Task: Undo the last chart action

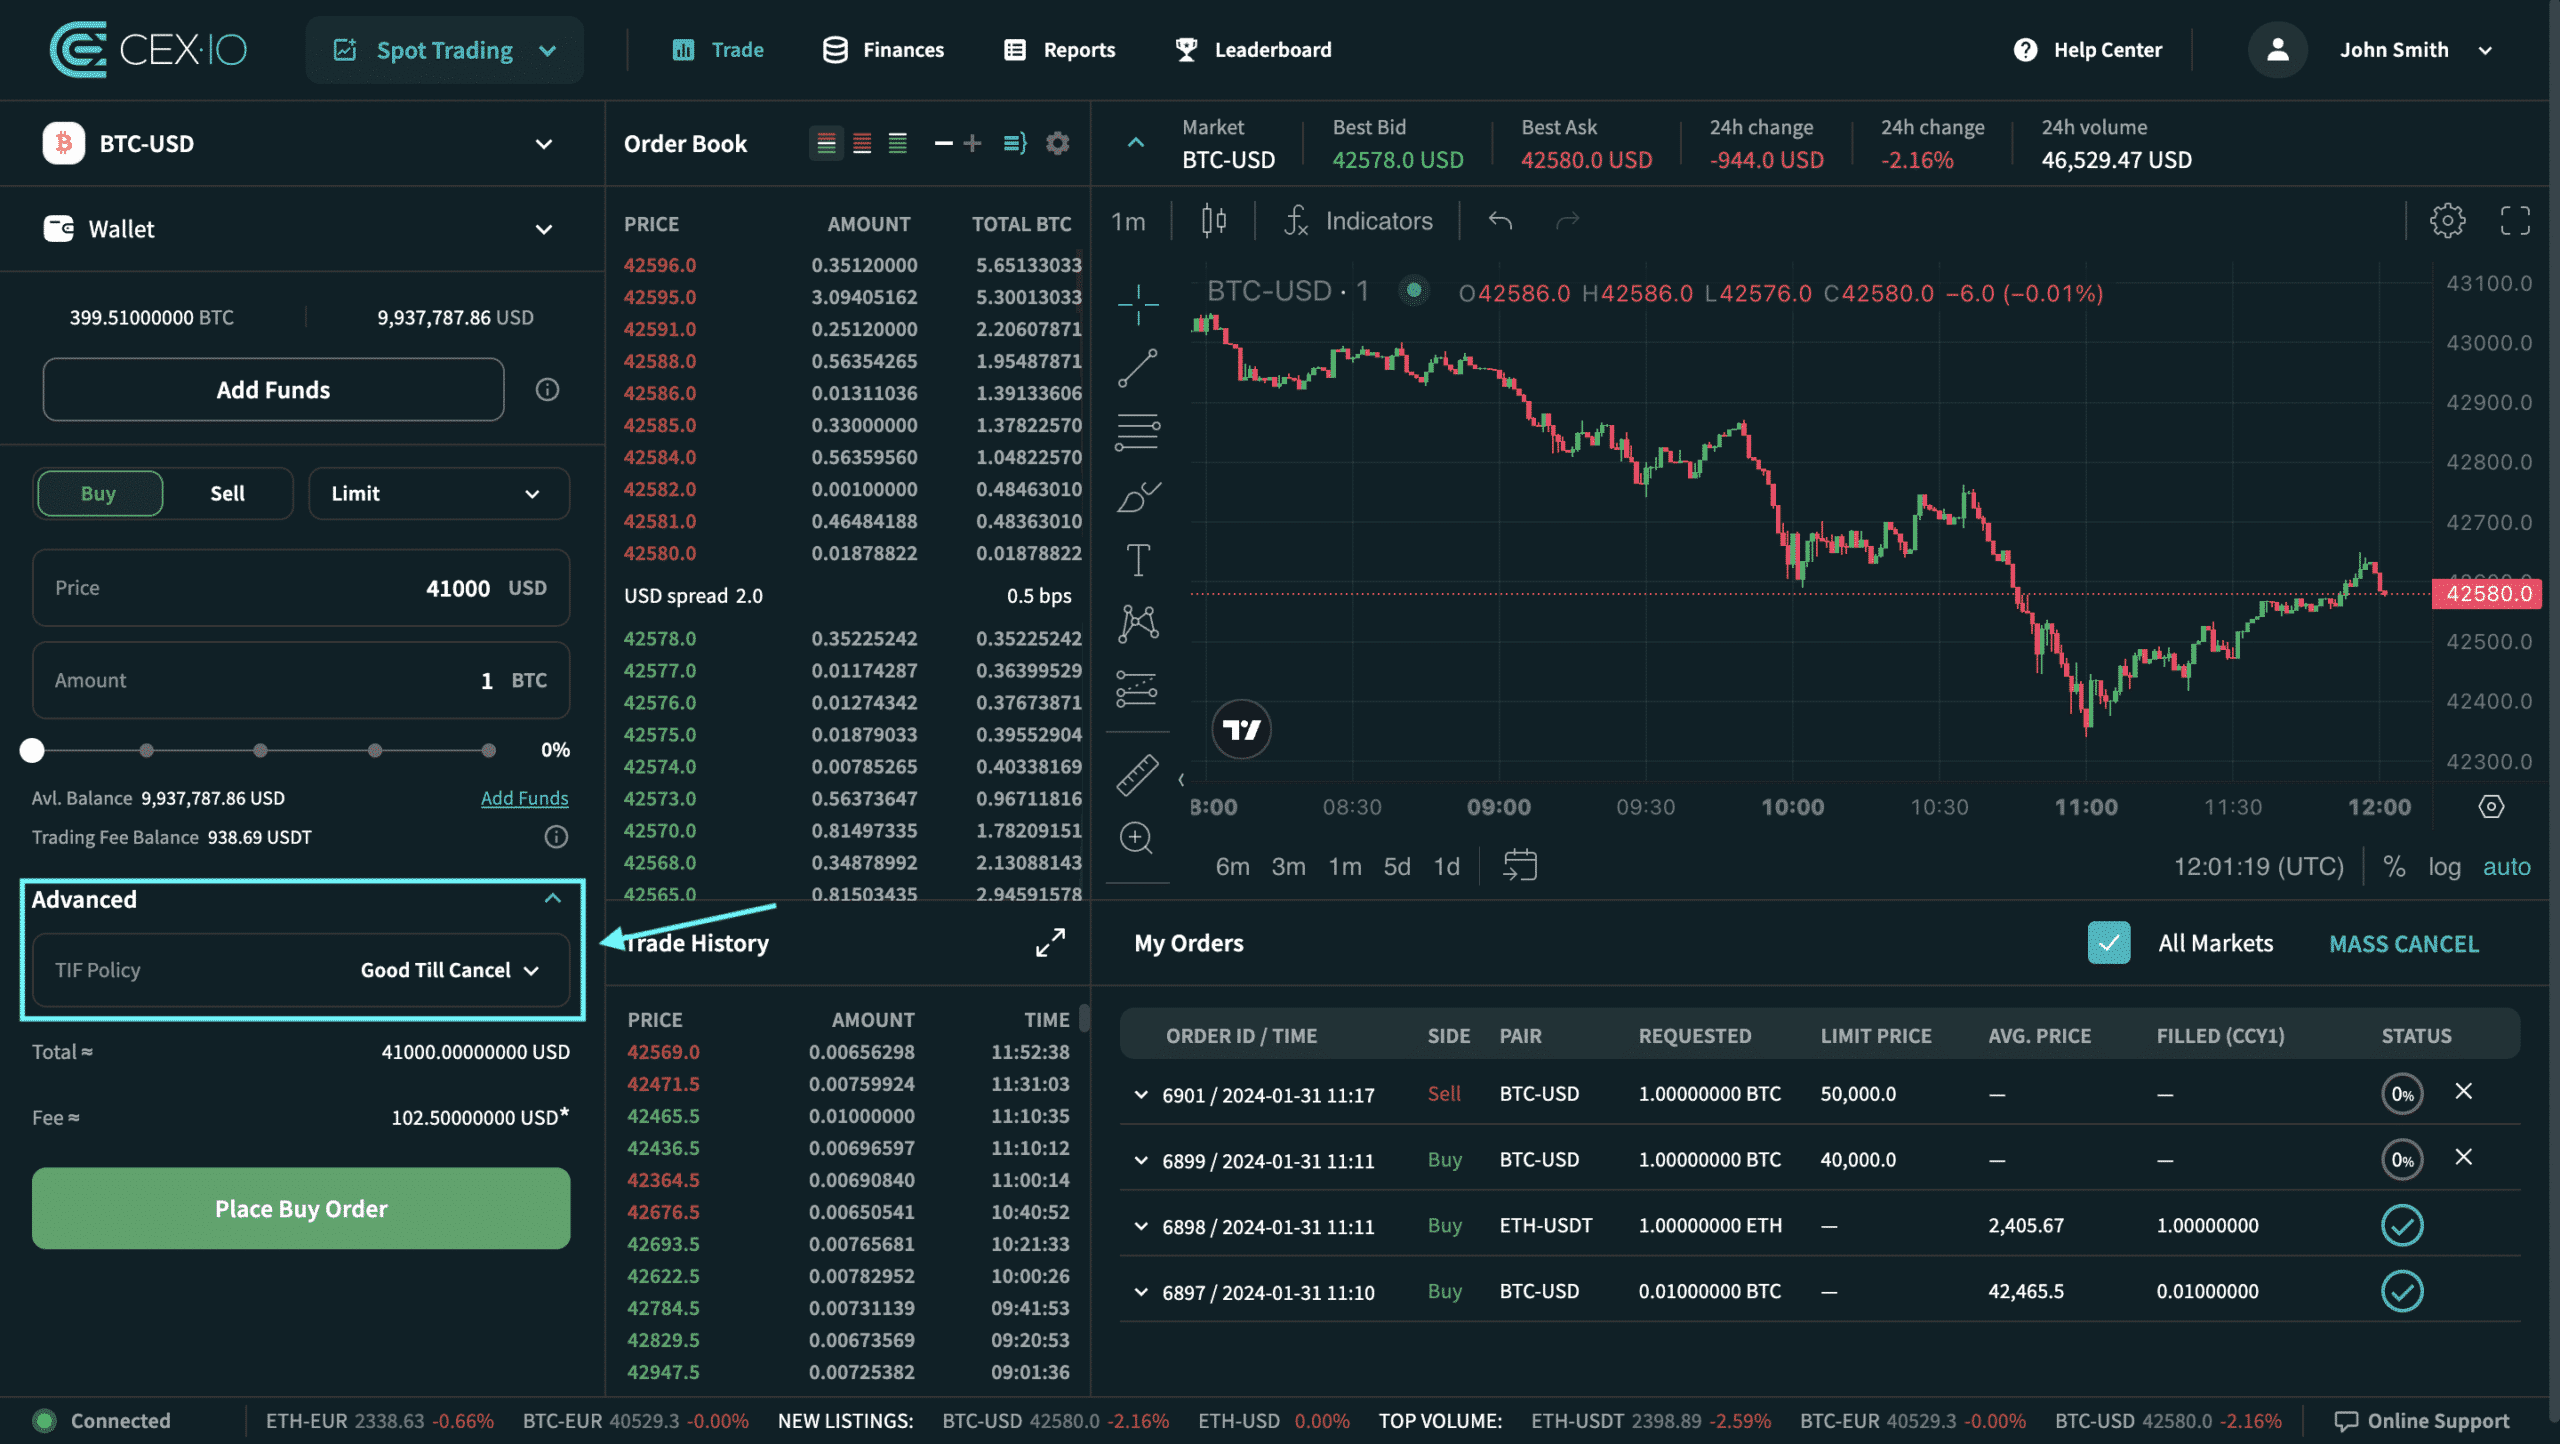Action: coord(1500,221)
